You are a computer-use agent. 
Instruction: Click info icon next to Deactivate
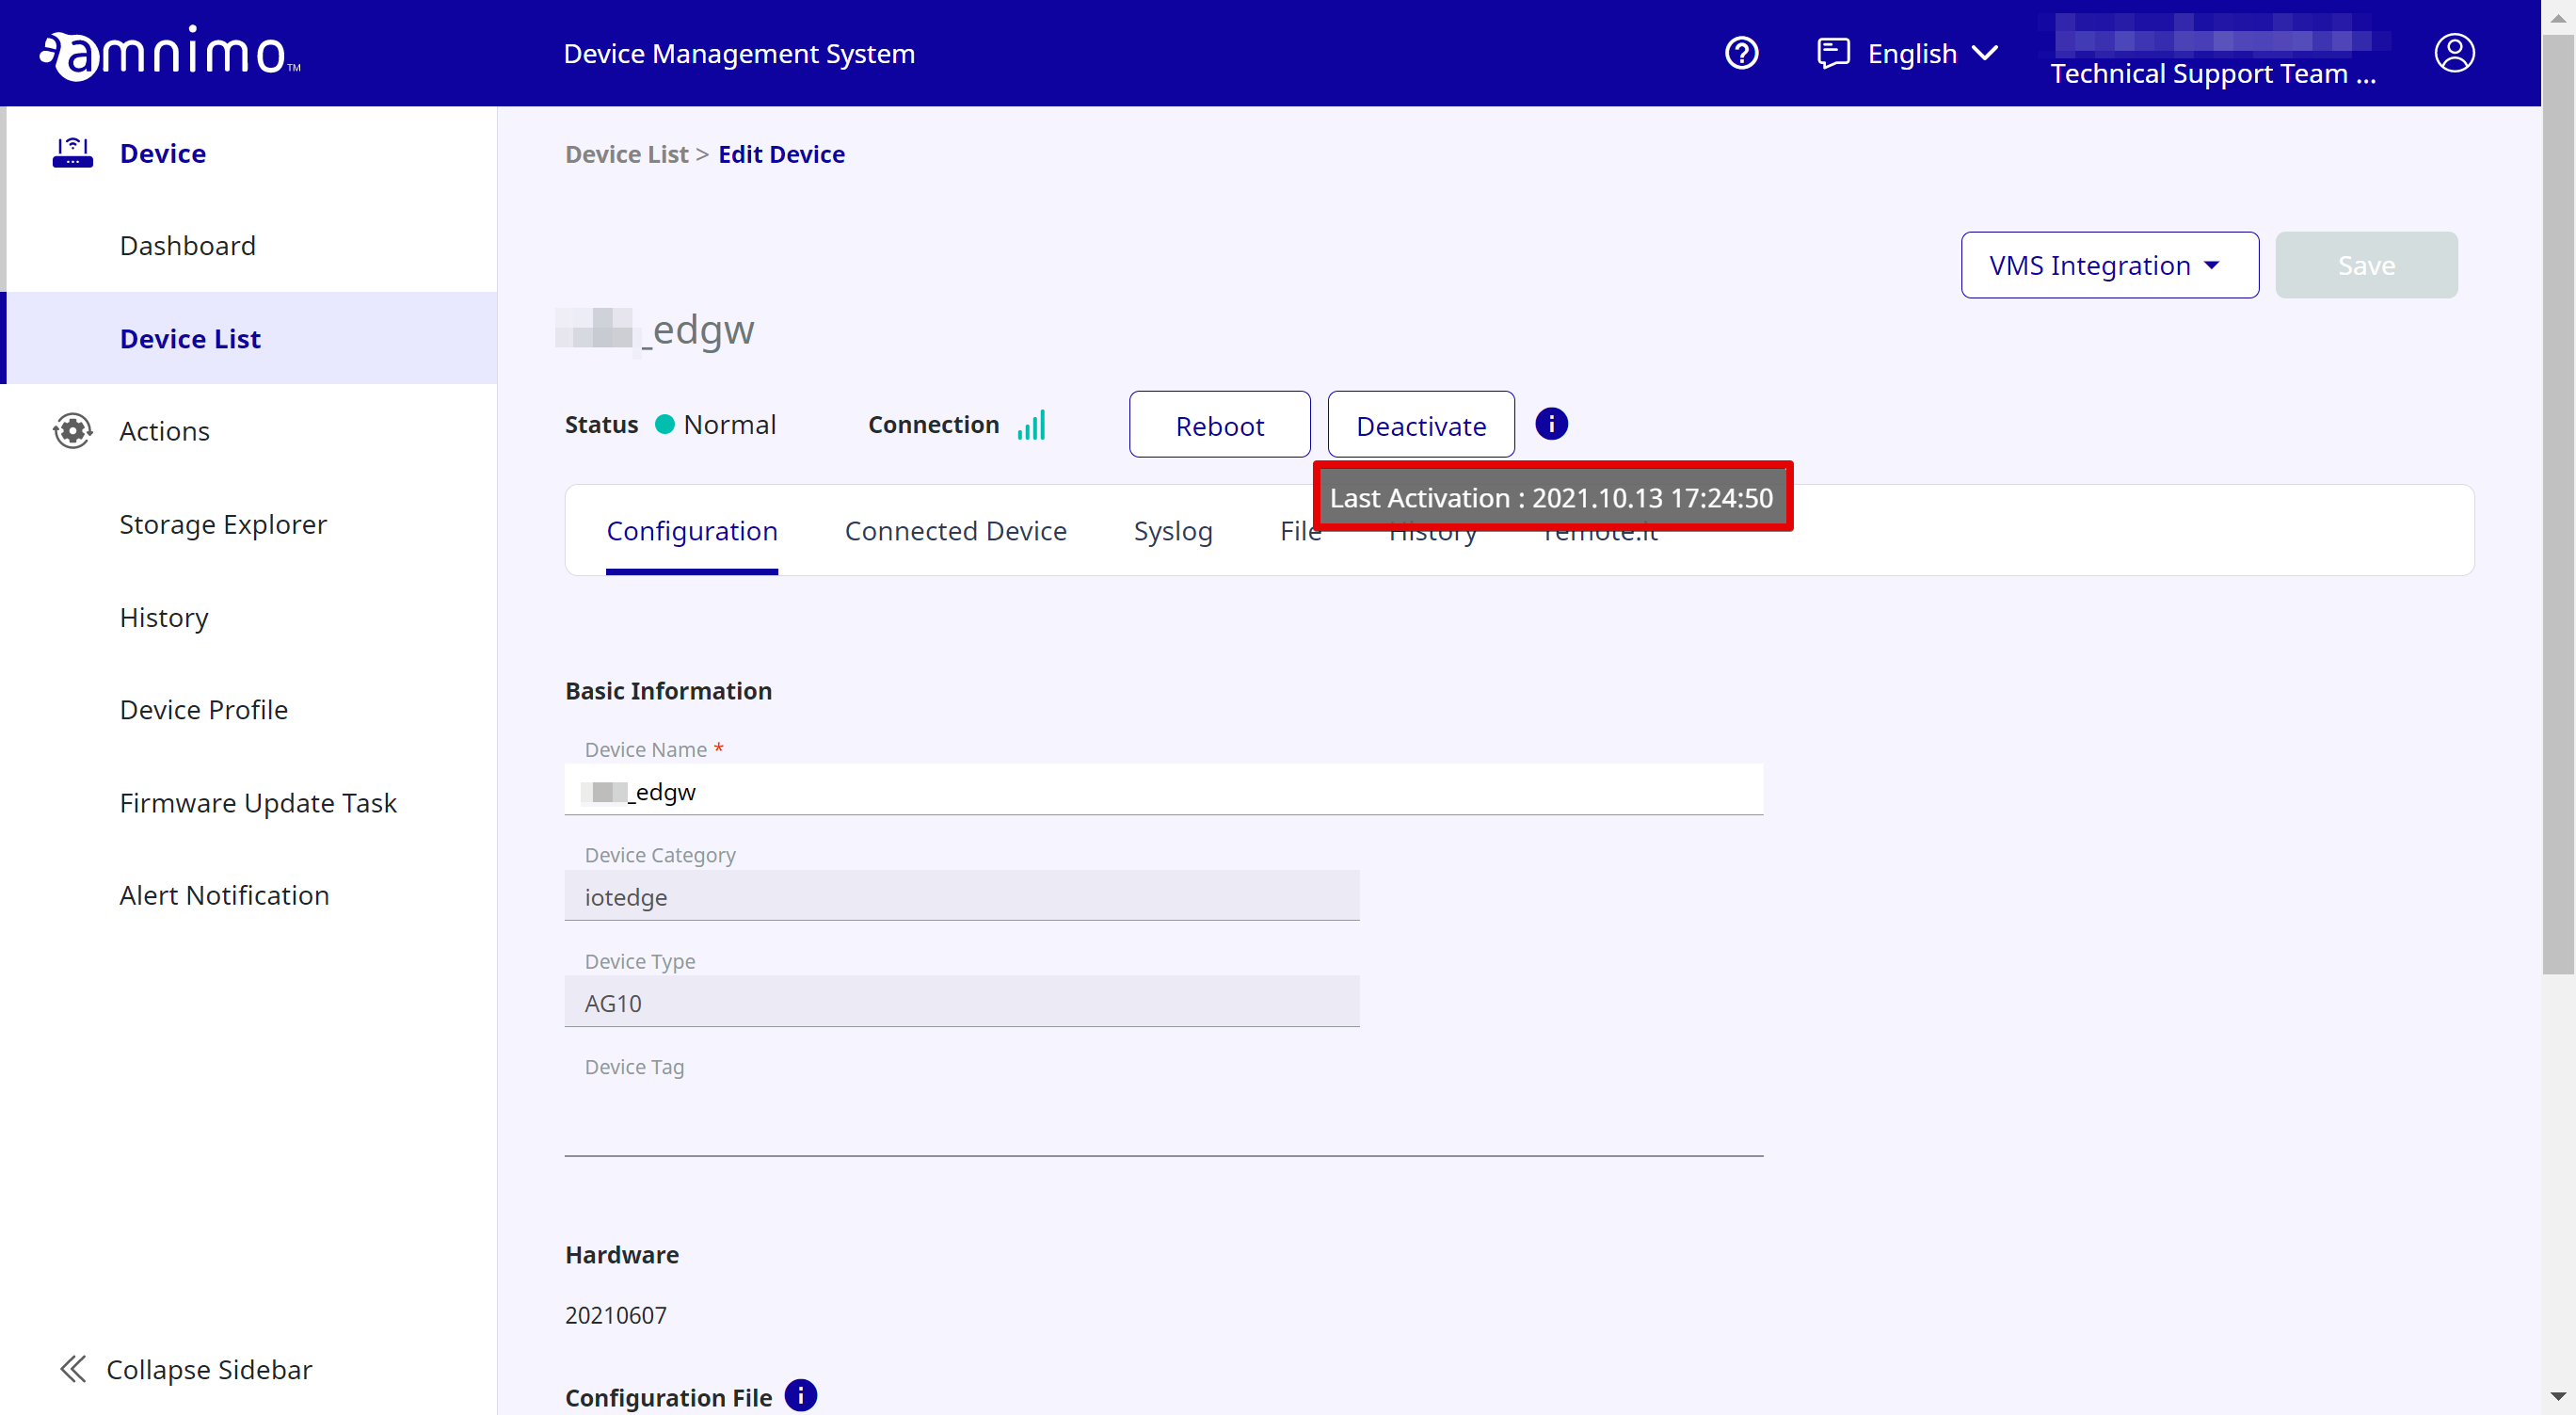tap(1551, 424)
